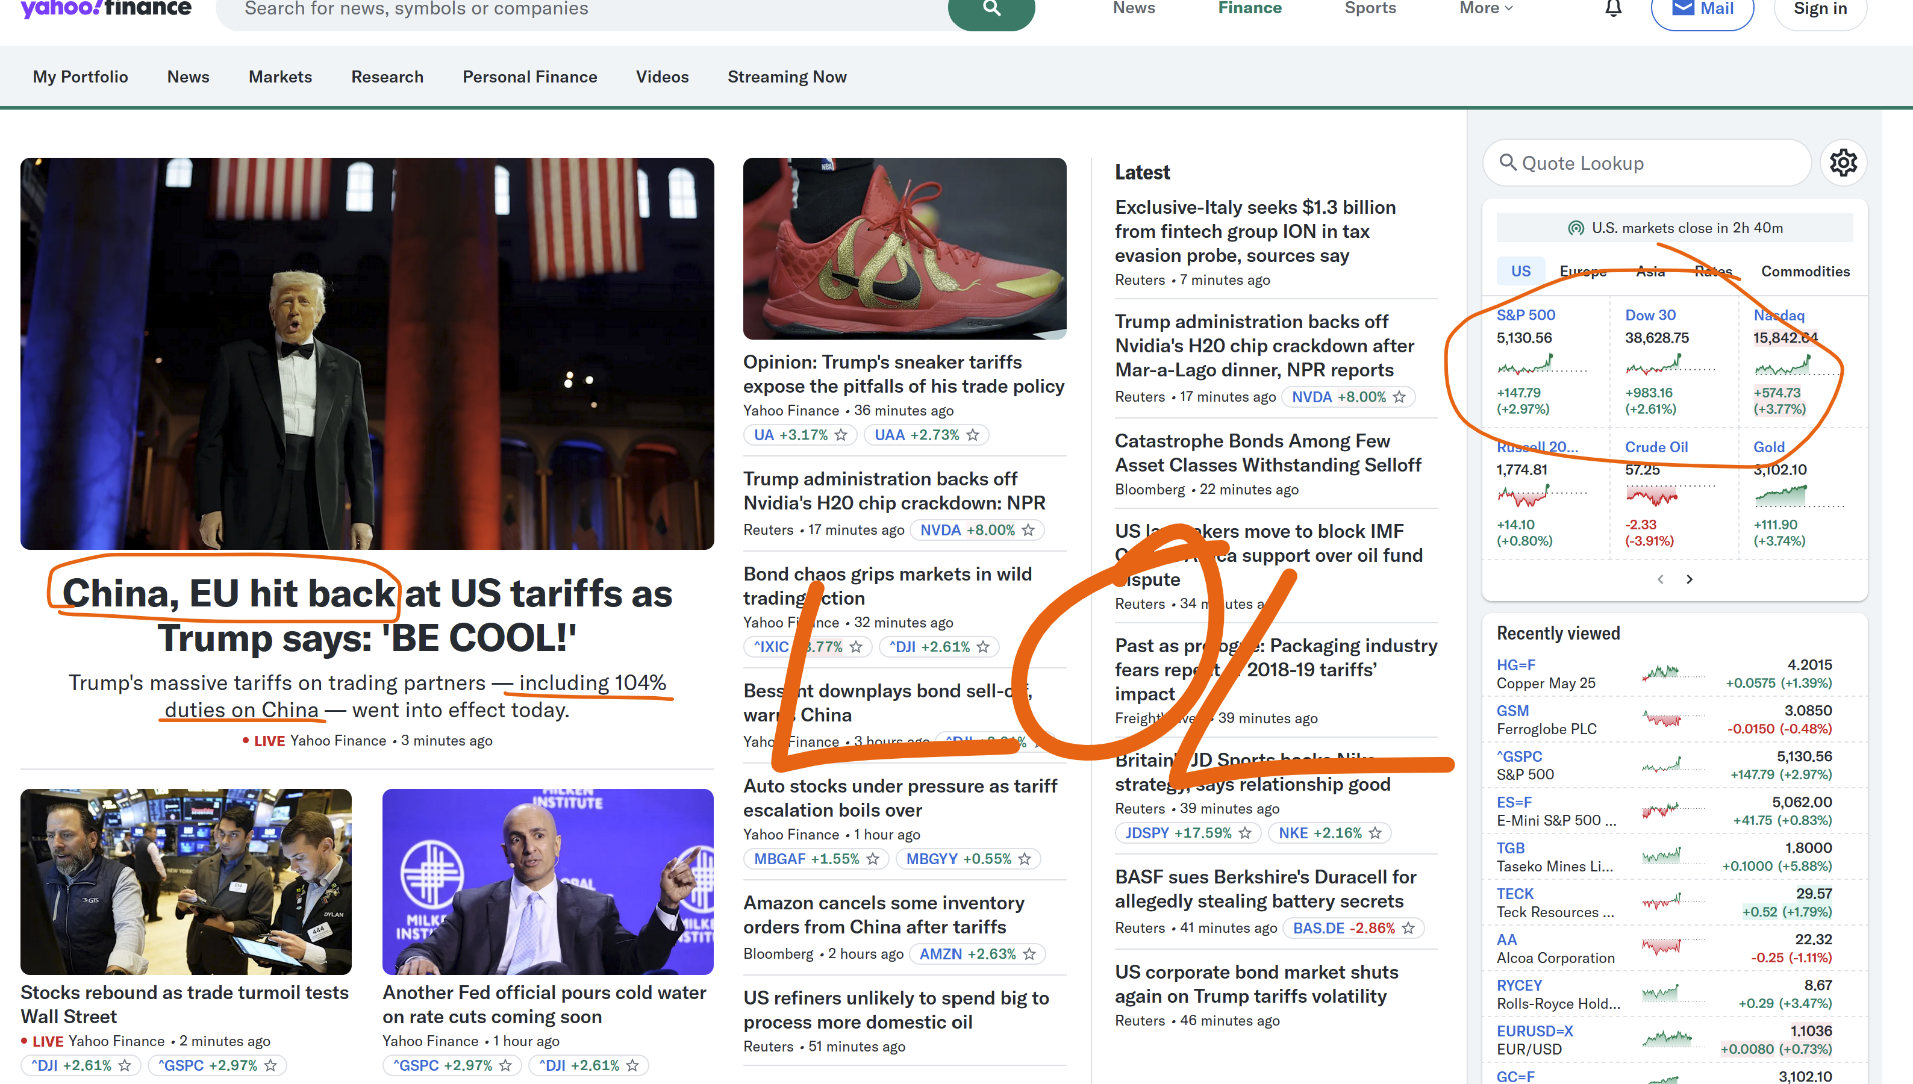Expand the More dropdown menu
Screen dimensions: 1913x1084
tap(1486, 8)
